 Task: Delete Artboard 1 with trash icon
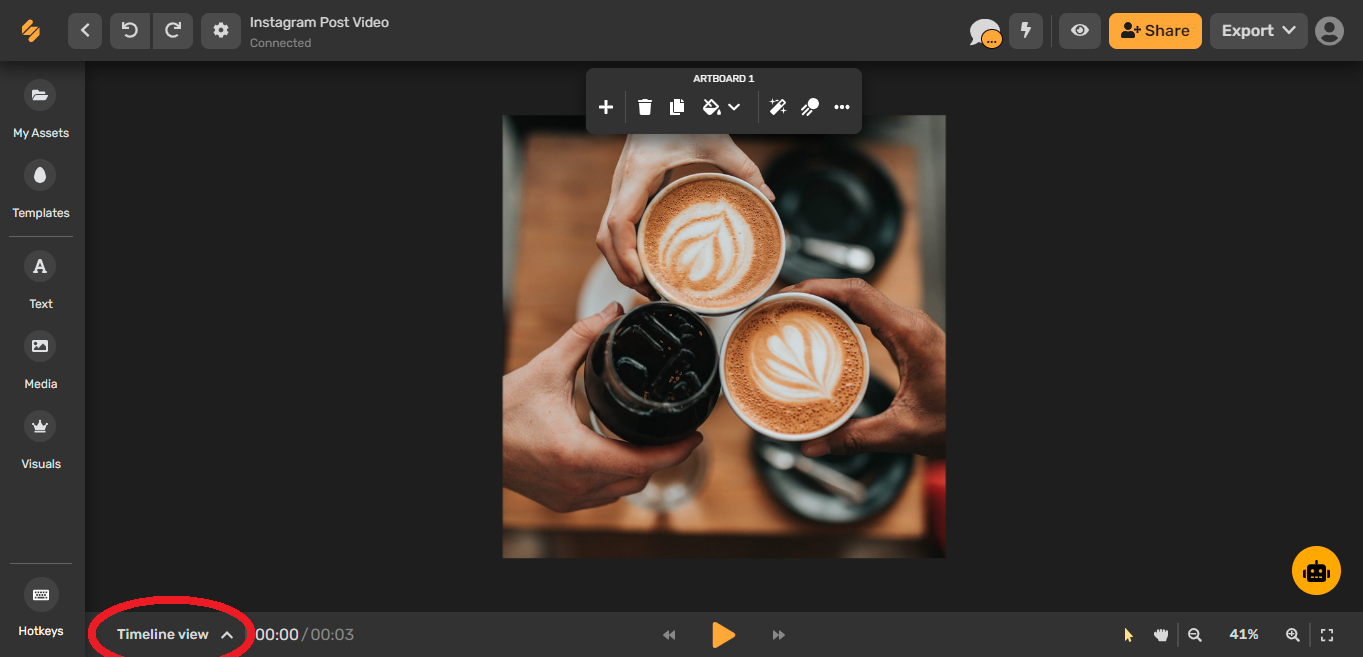coord(645,107)
